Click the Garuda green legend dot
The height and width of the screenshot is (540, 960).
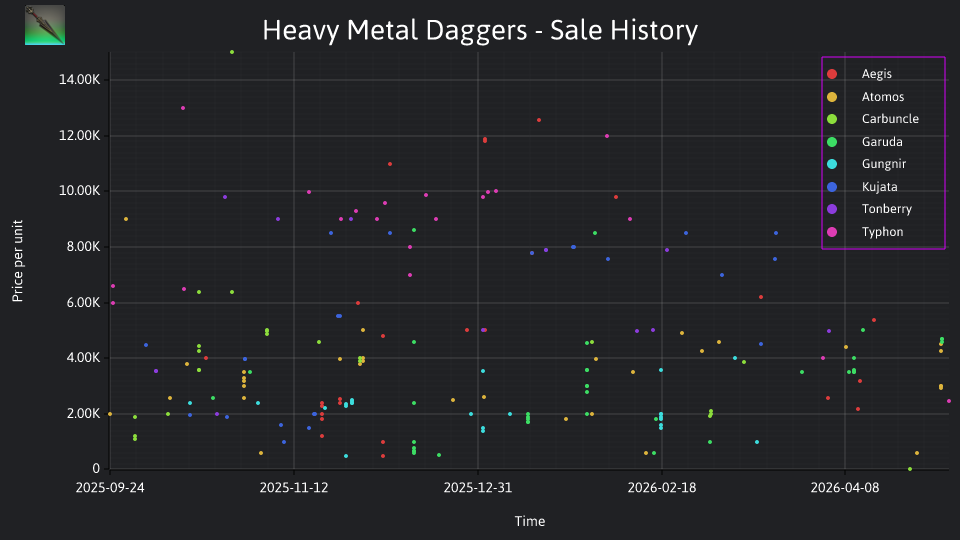832,142
